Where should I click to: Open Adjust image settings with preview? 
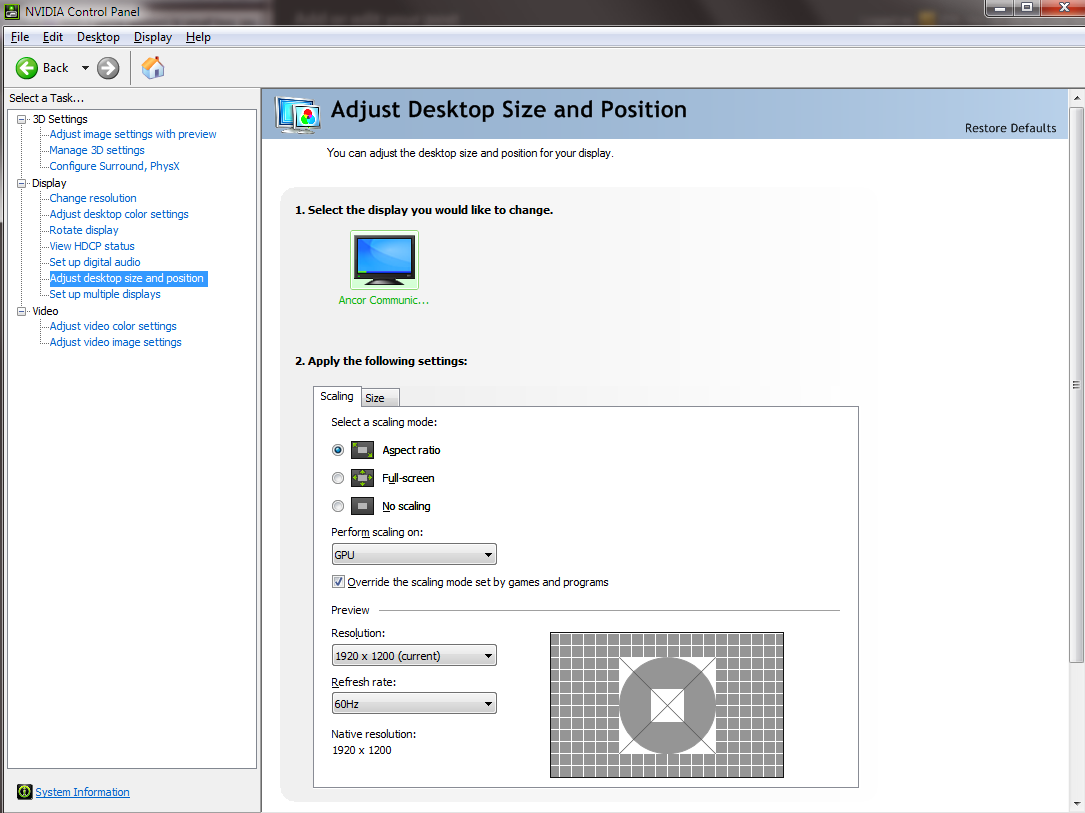[133, 134]
